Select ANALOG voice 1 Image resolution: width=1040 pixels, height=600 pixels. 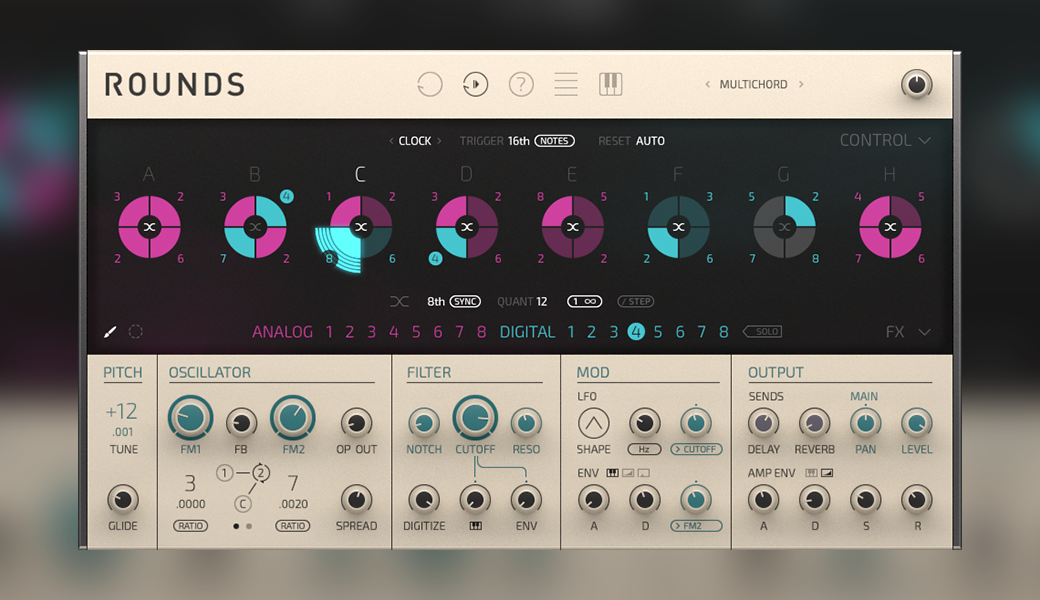329,331
